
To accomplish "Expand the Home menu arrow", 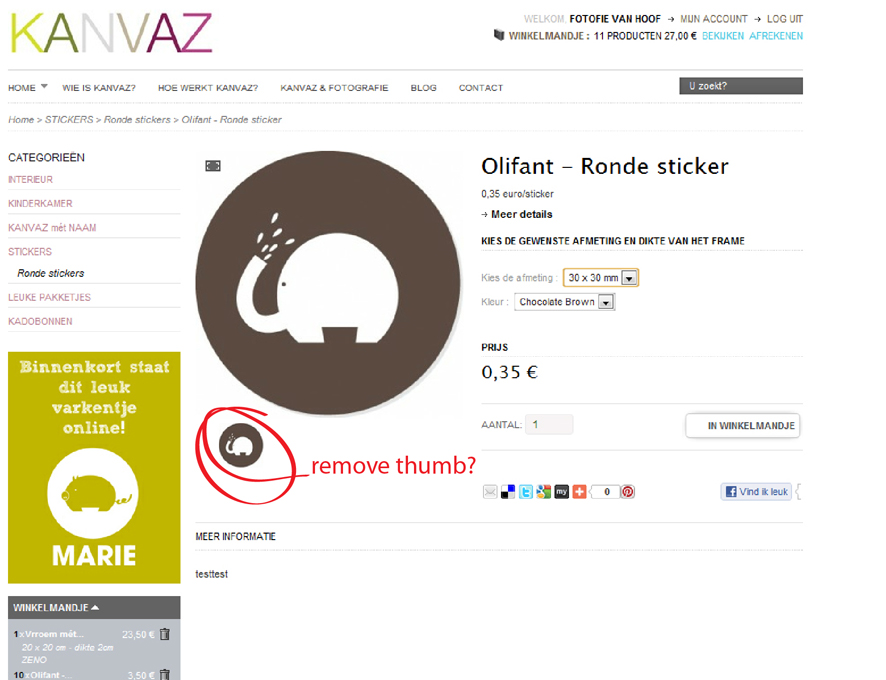I will pyautogui.click(x=44, y=86).
